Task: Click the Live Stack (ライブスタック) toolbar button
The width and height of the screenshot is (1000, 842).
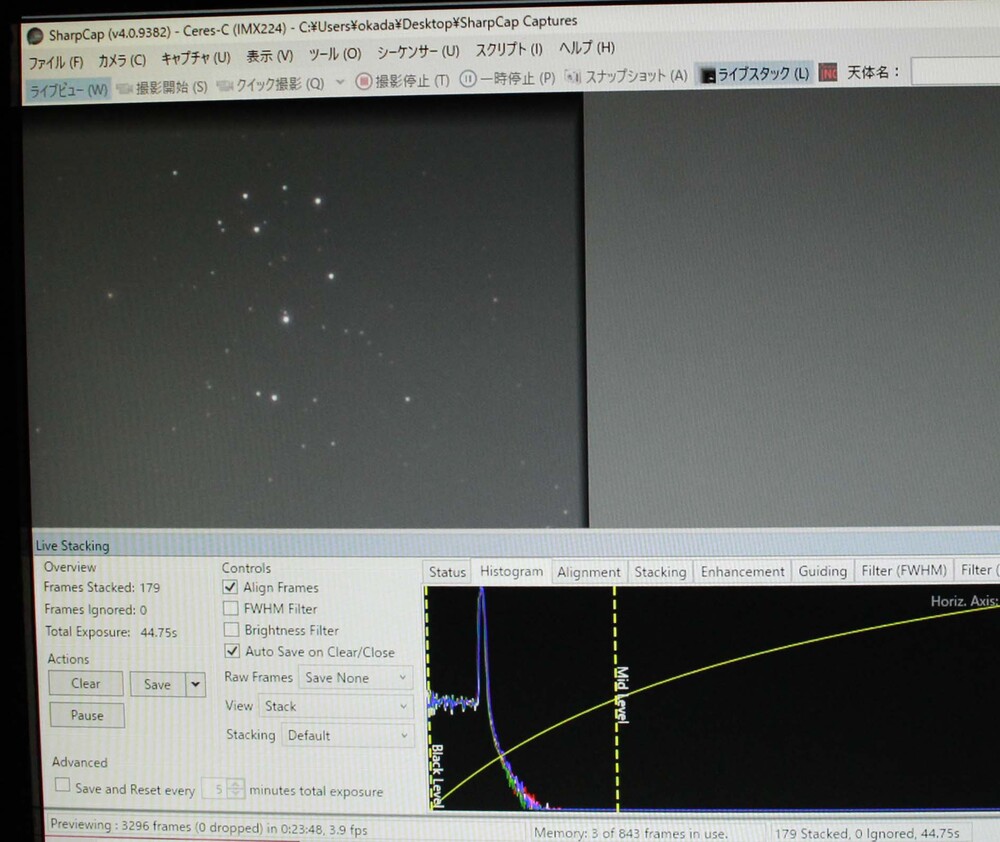Action: 755,75
